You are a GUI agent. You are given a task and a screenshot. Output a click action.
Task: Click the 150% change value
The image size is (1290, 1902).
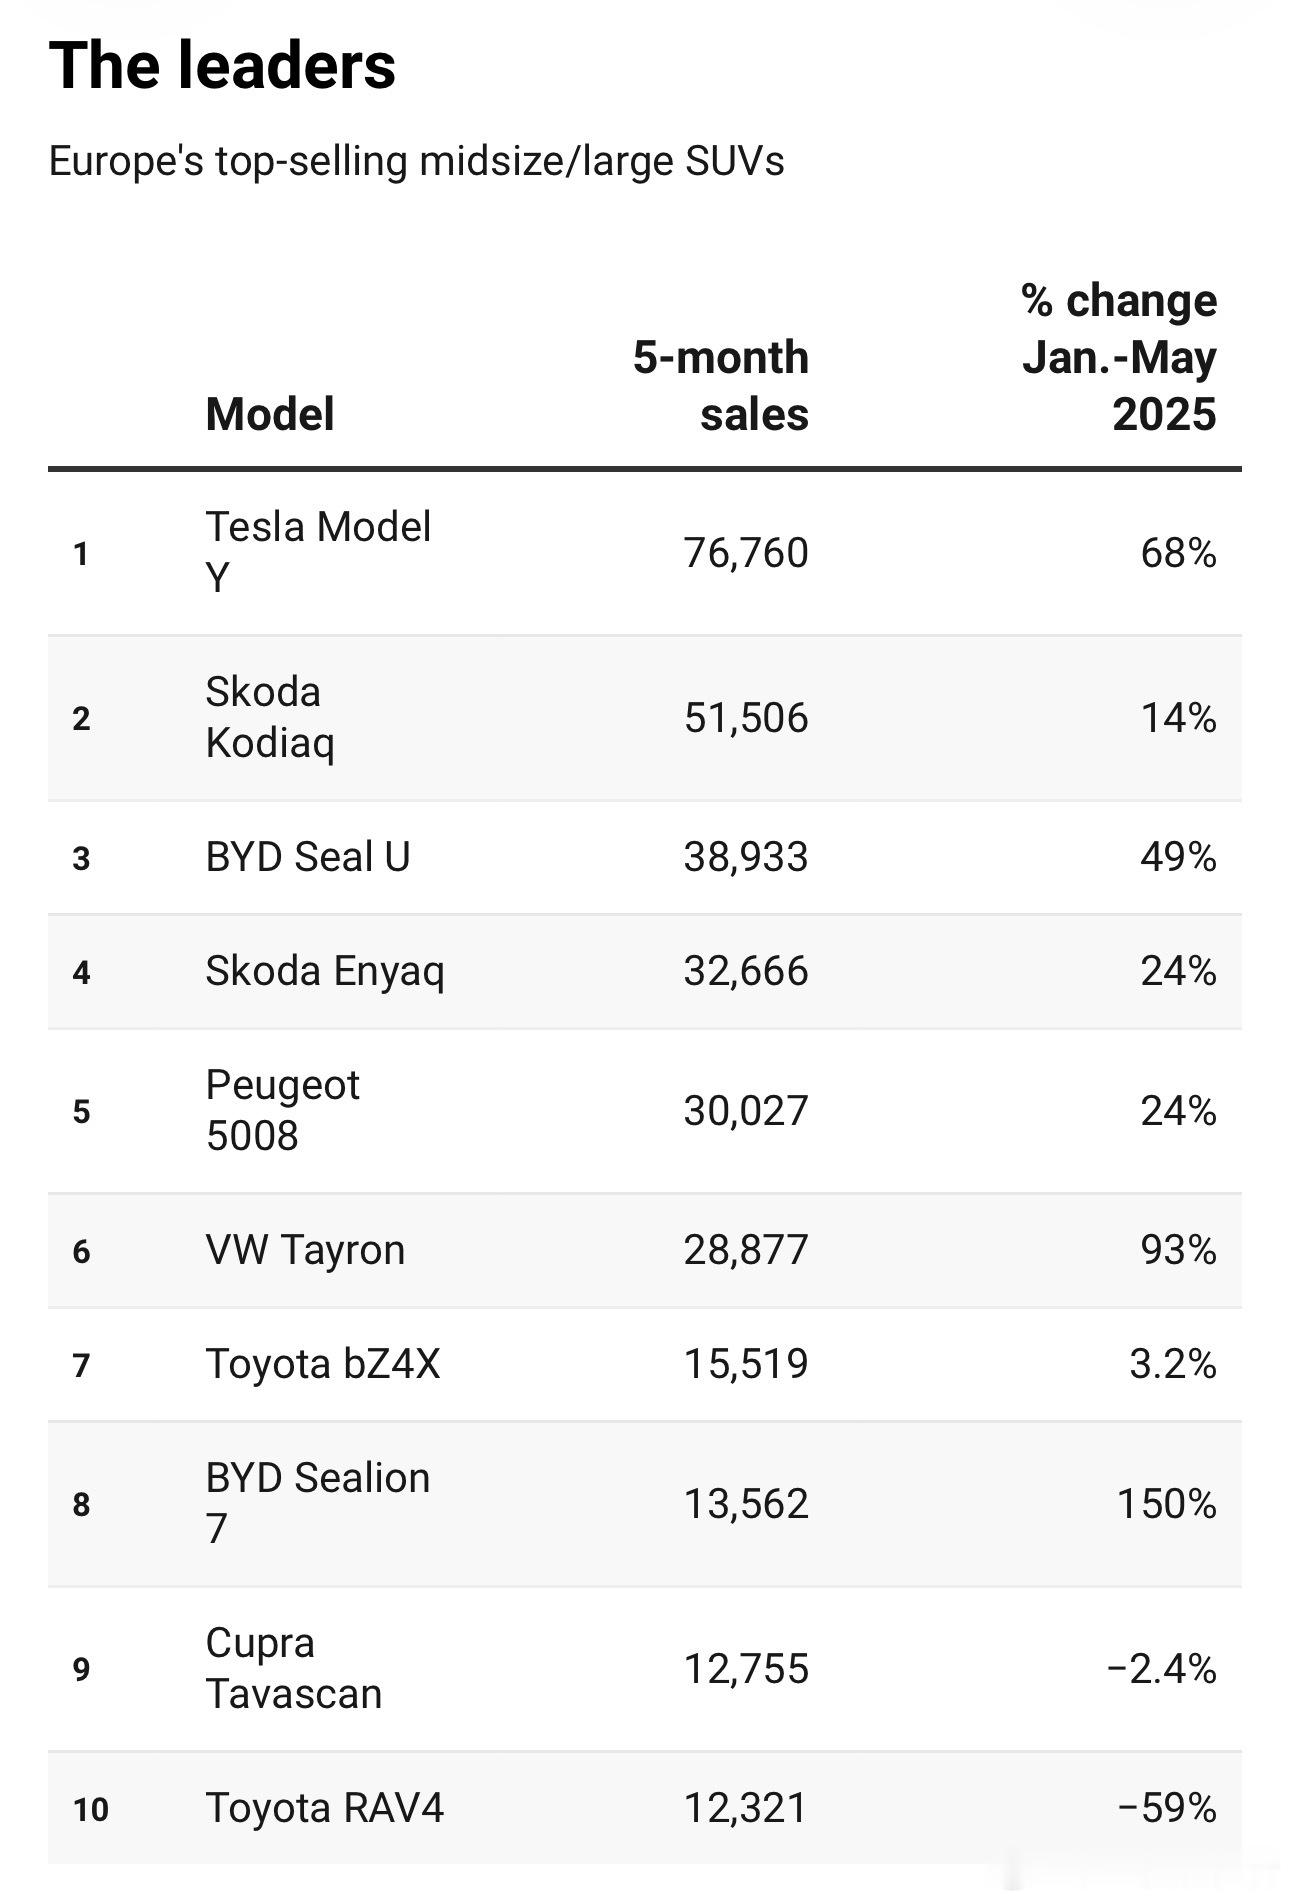(1167, 1504)
